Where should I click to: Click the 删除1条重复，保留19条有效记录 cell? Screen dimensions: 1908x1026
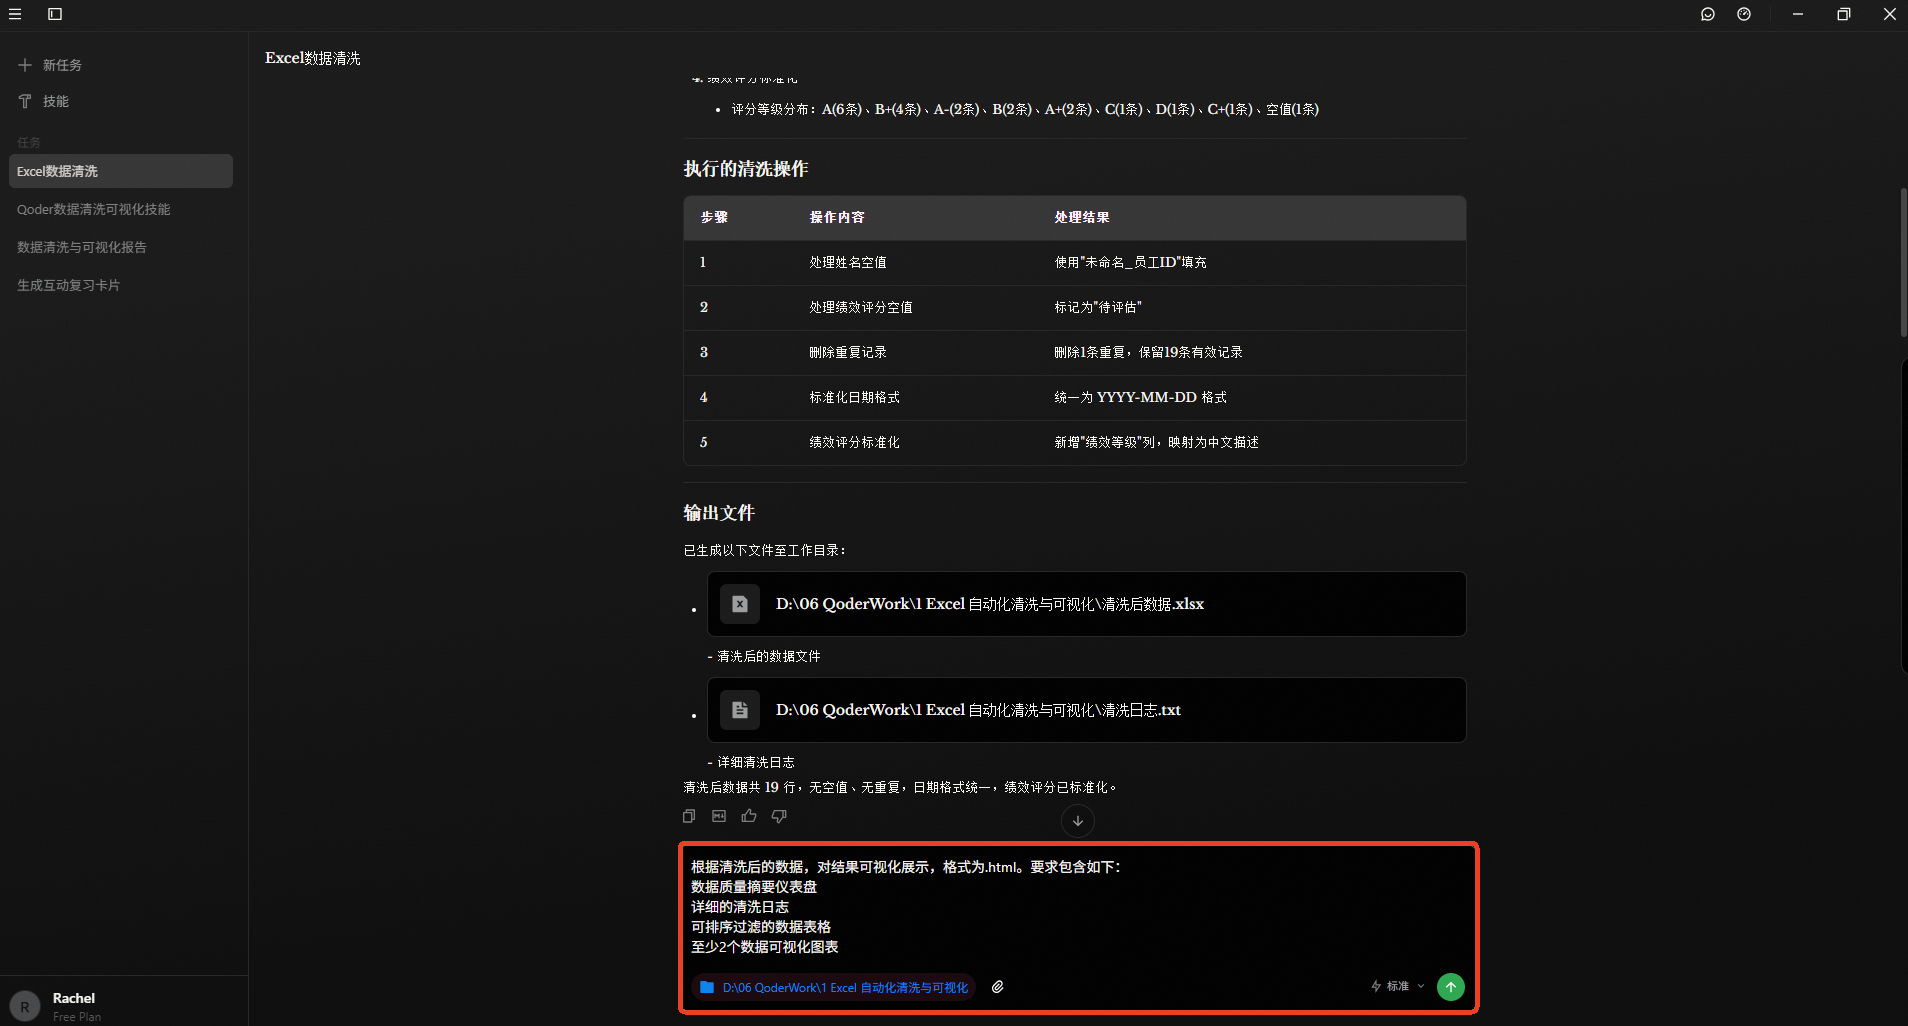(x=1149, y=352)
